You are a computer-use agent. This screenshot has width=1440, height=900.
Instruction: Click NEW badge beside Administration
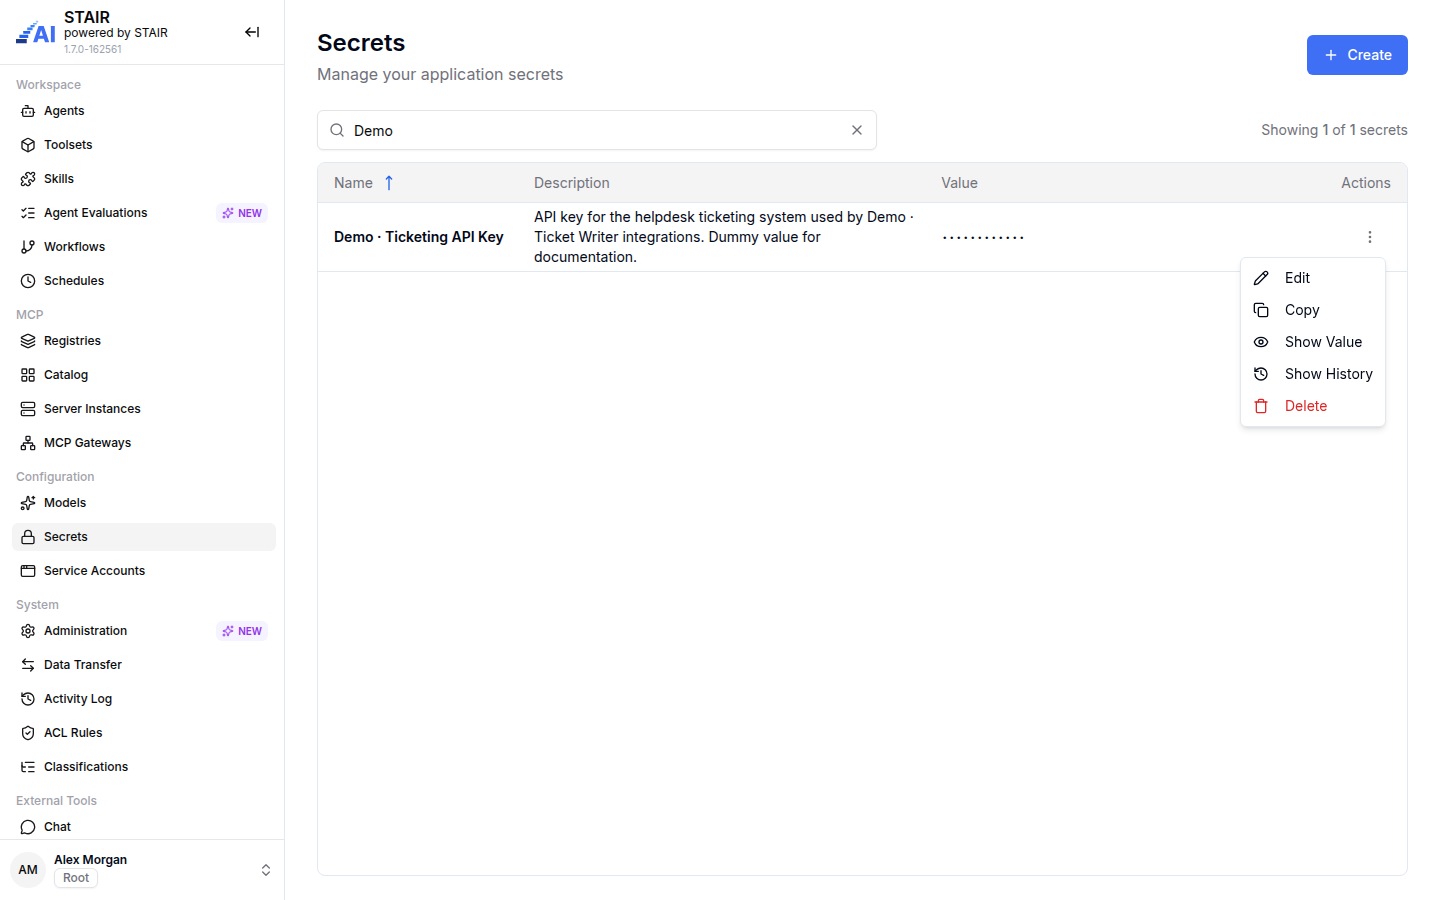pos(242,631)
